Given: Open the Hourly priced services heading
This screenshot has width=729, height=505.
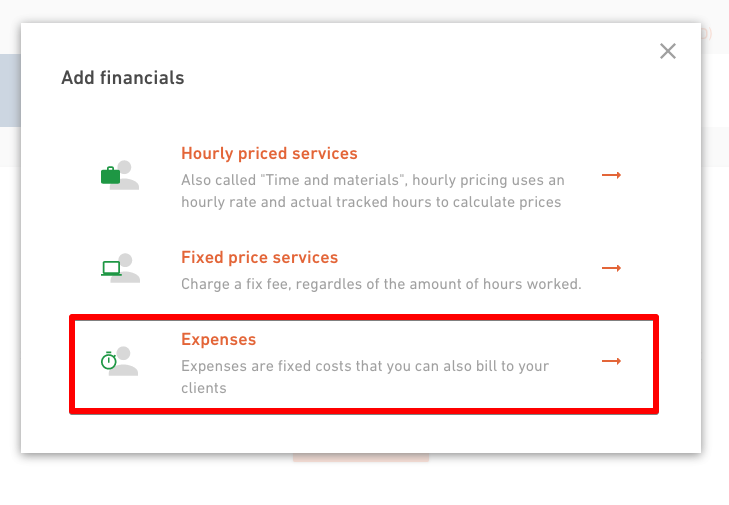Looking at the screenshot, I should pyautogui.click(x=269, y=153).
